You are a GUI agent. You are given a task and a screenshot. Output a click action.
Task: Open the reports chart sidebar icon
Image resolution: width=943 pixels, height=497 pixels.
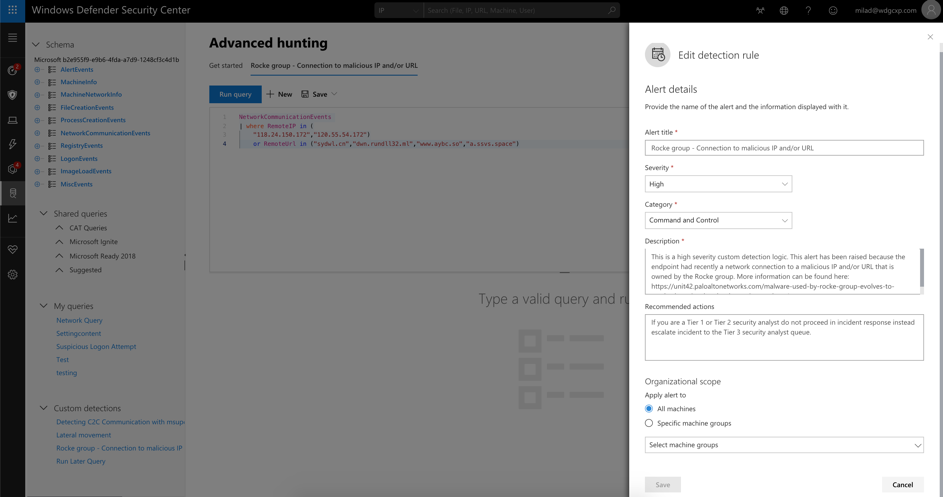point(13,218)
